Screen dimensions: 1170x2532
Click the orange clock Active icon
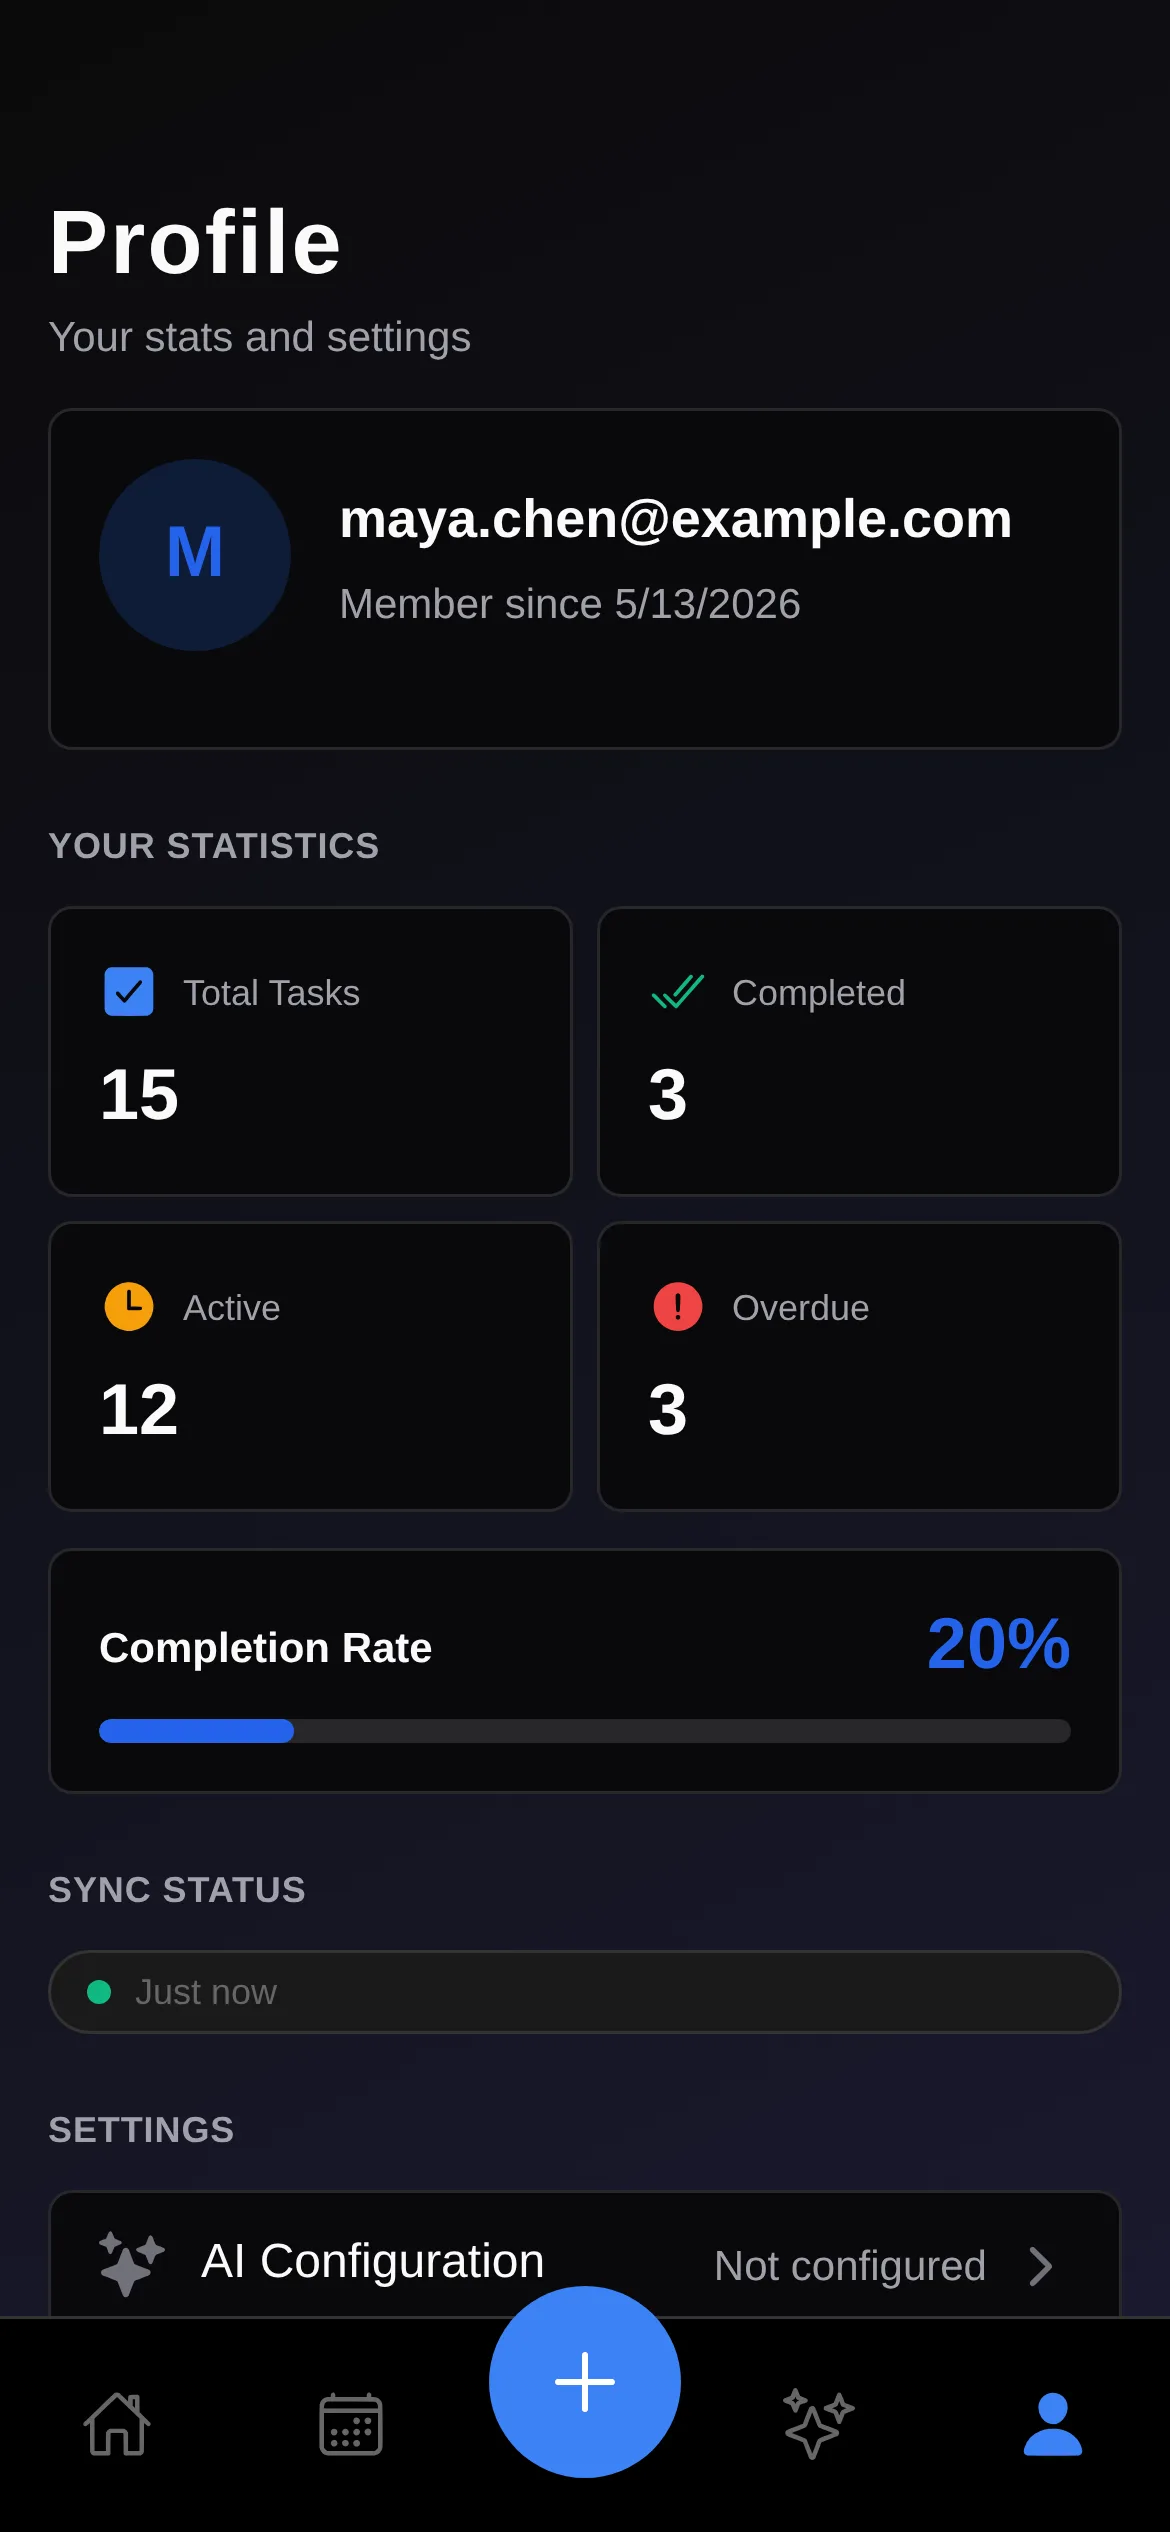[x=129, y=1307]
